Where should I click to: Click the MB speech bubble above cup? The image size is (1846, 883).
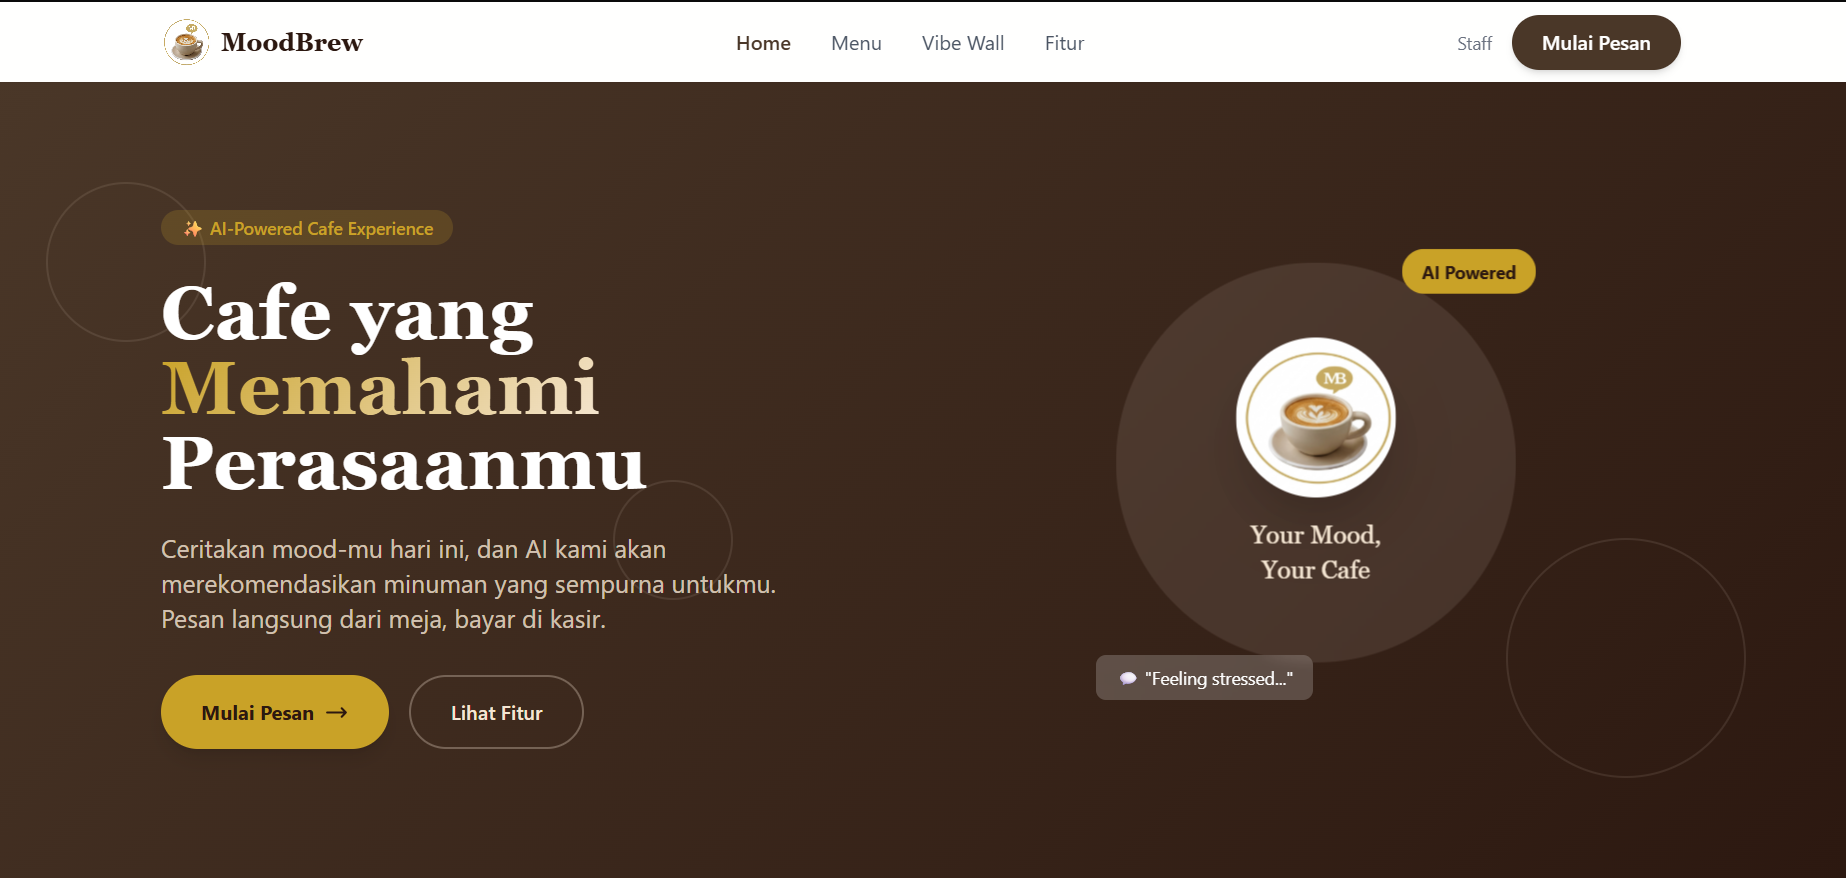pyautogui.click(x=1335, y=379)
